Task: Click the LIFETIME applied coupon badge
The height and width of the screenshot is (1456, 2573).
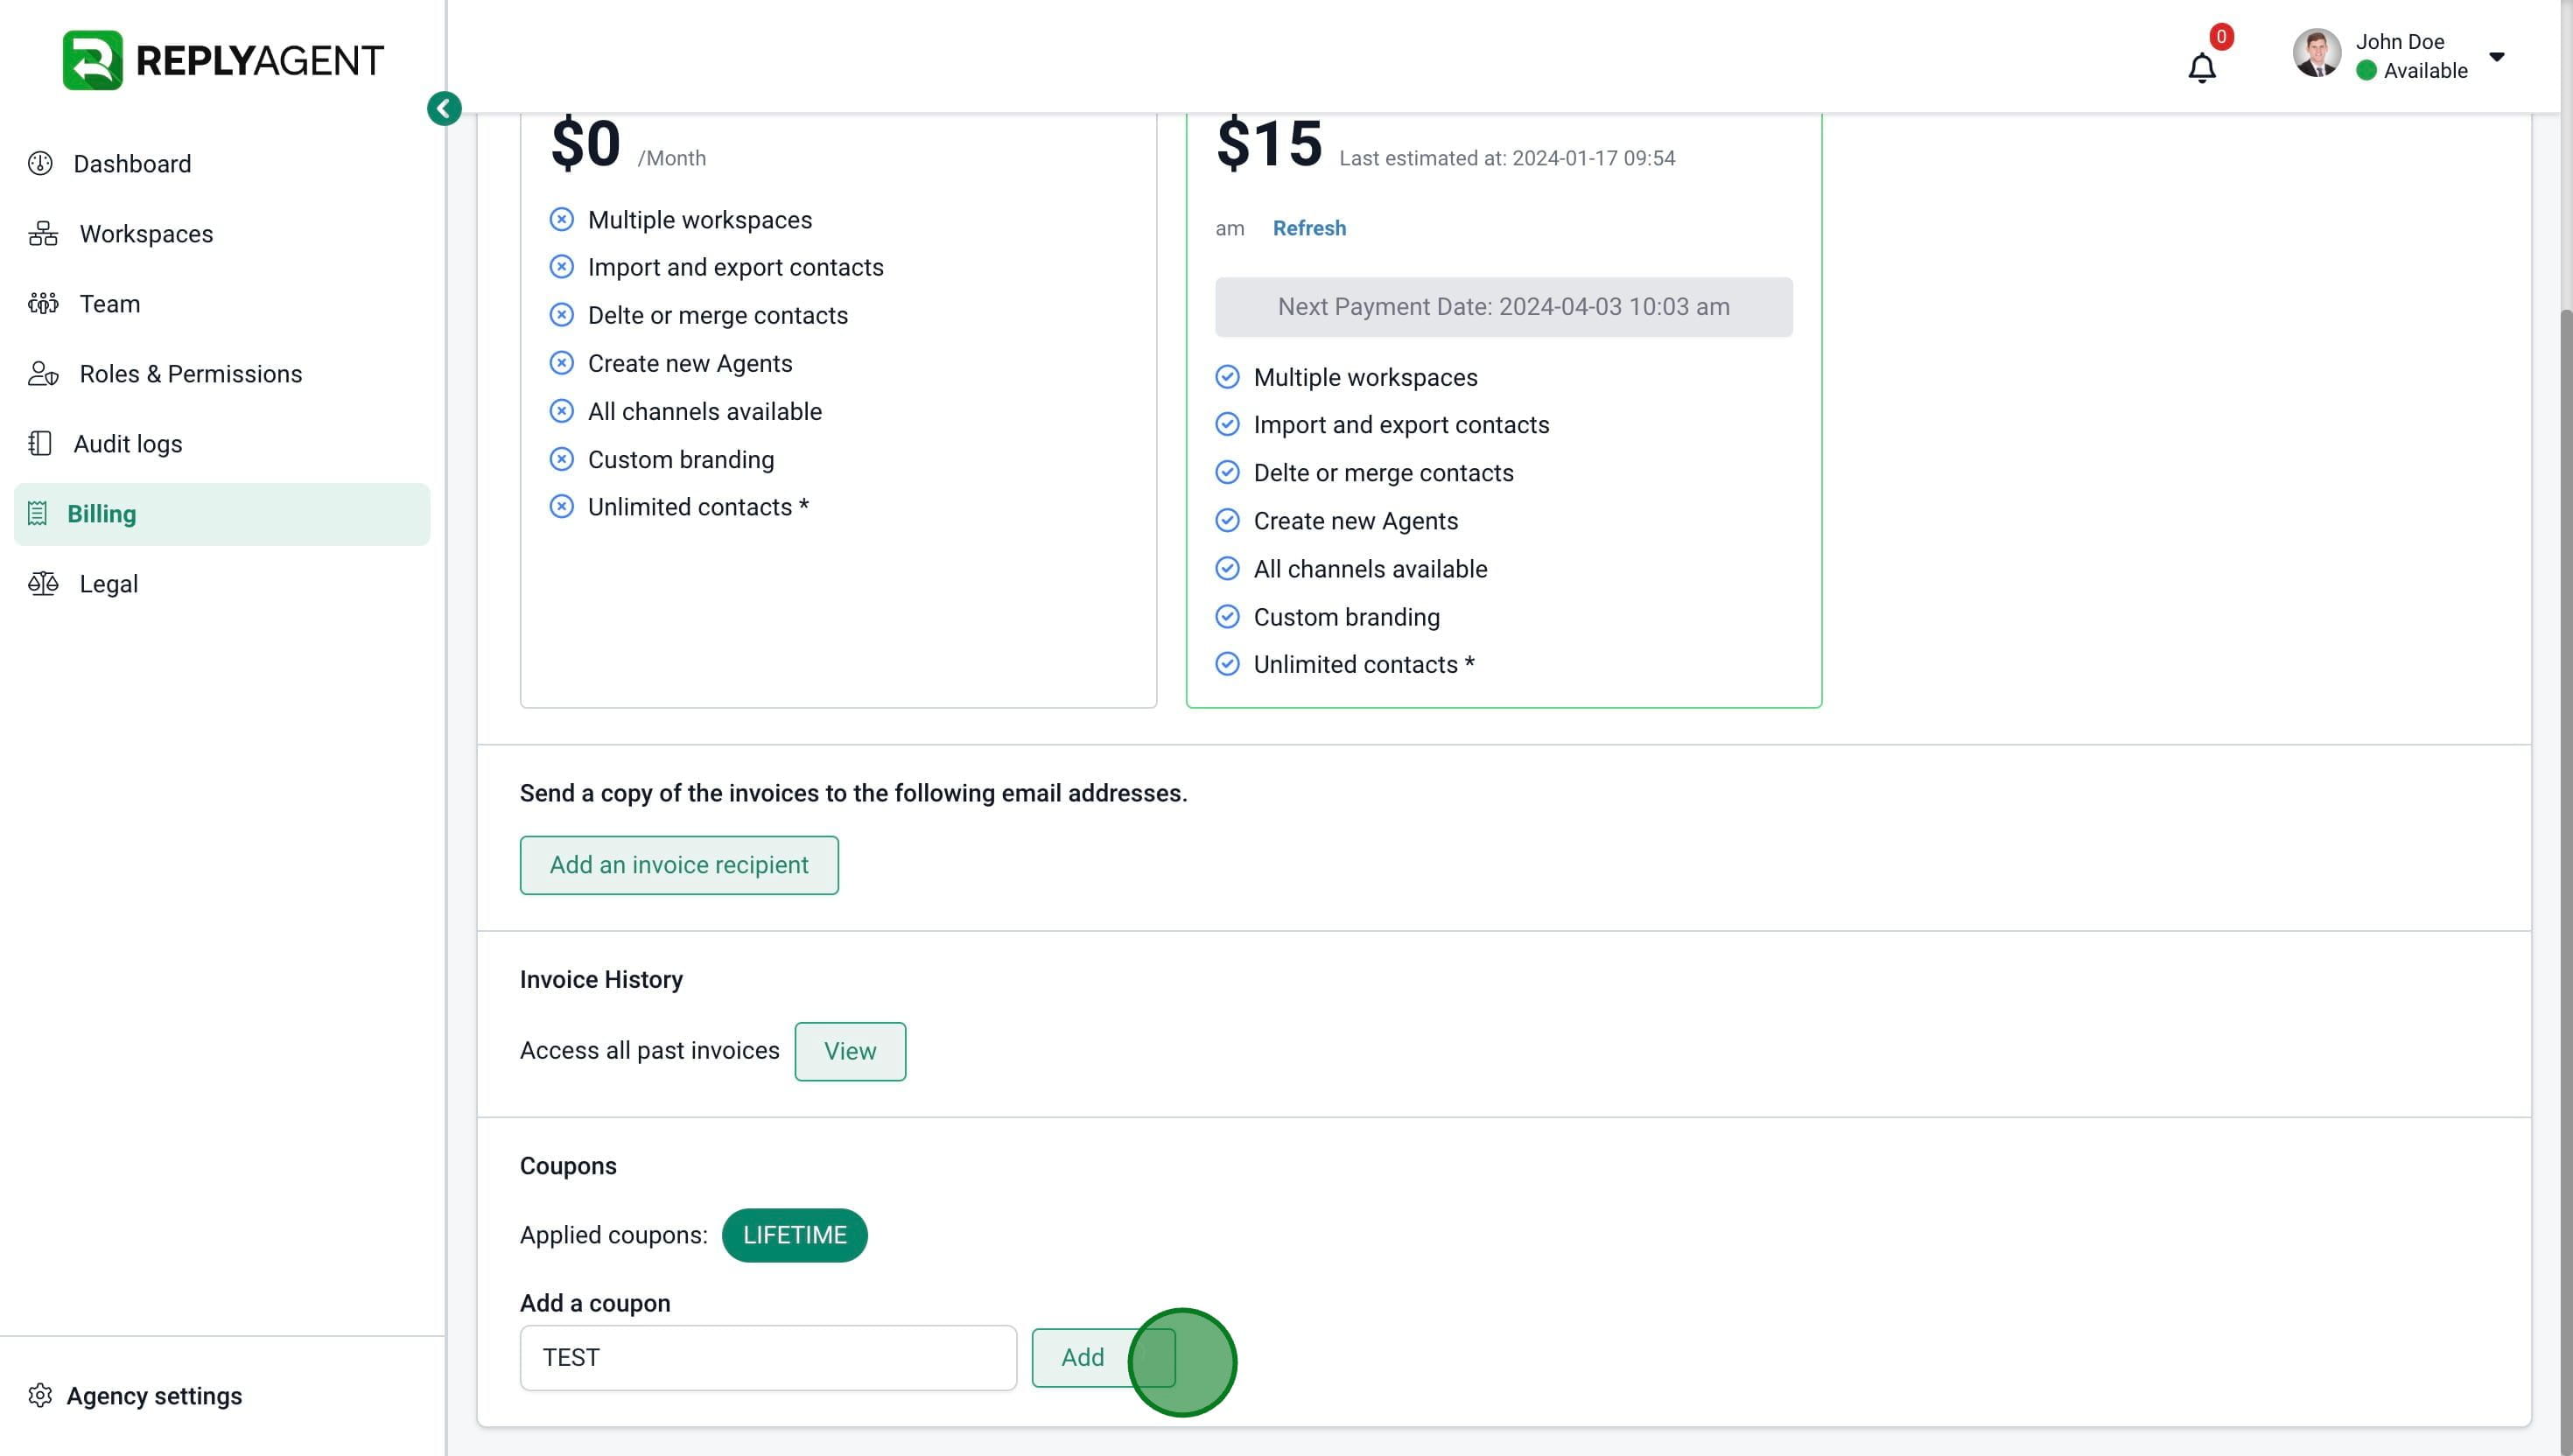Action: [x=794, y=1235]
